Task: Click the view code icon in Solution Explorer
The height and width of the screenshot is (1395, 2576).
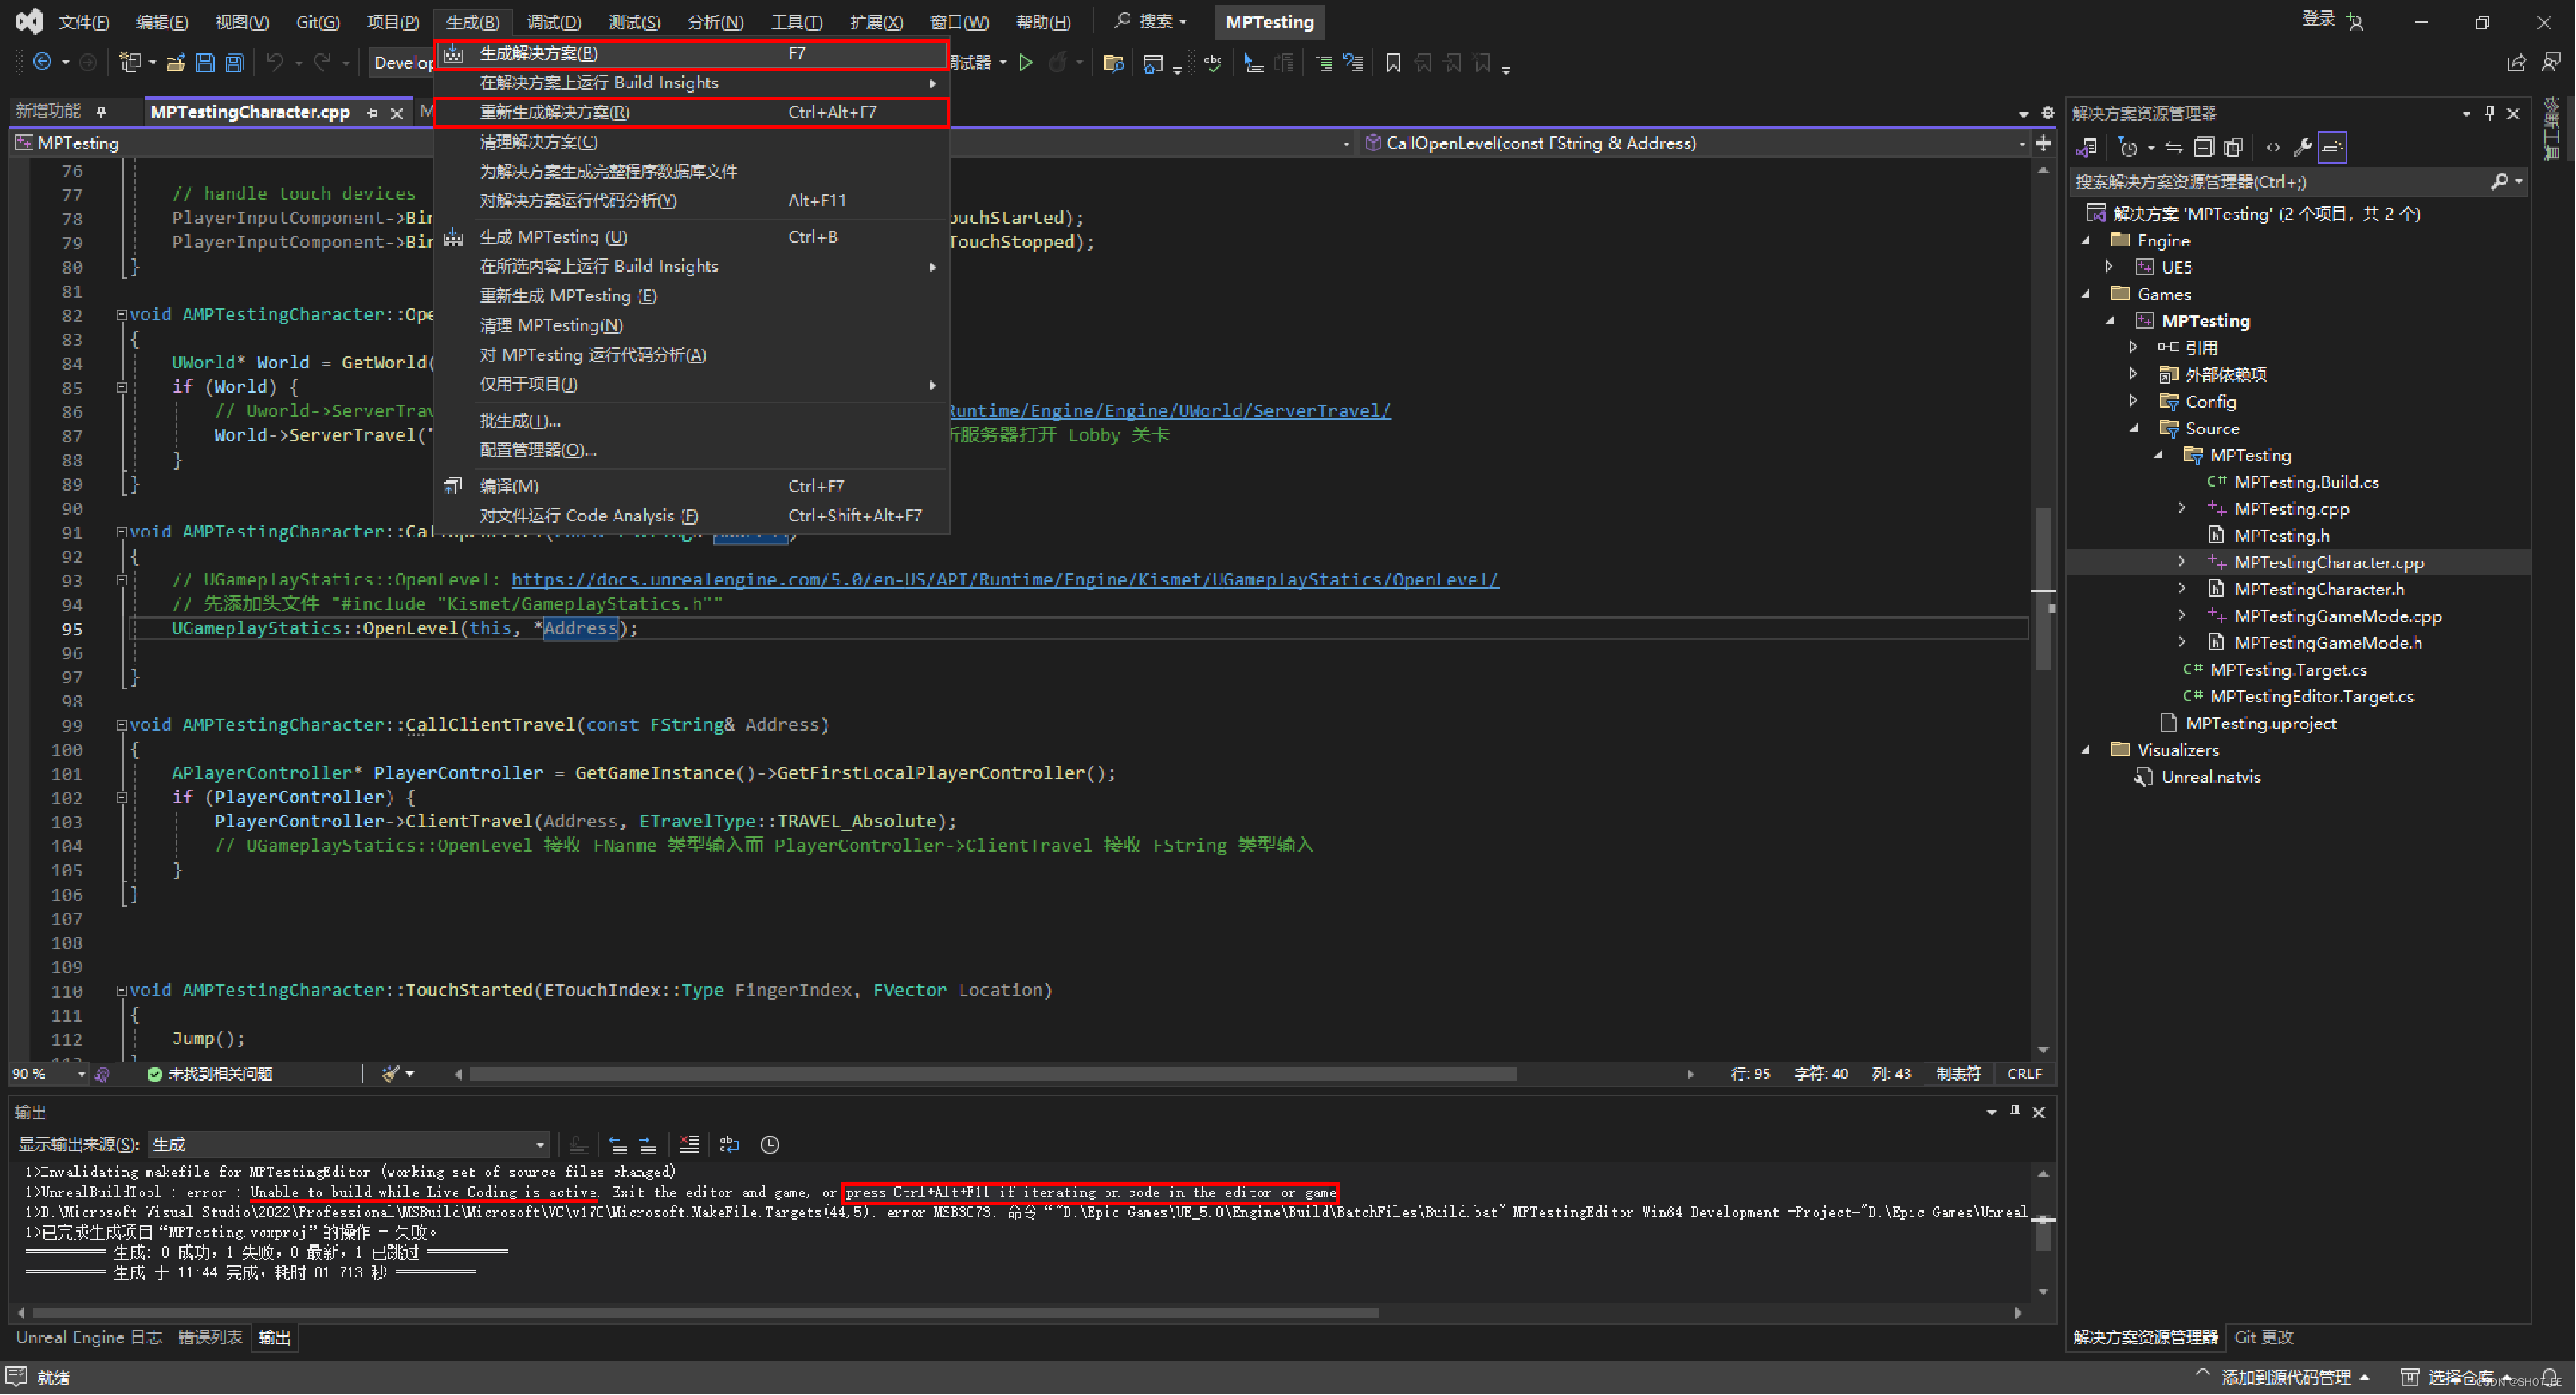Action: pyautogui.click(x=2273, y=148)
